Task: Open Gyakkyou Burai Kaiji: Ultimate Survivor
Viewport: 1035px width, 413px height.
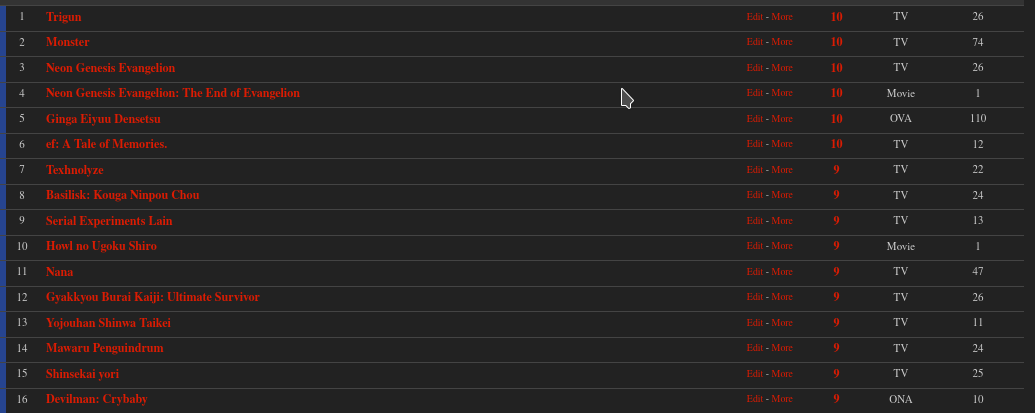Action: 152,297
